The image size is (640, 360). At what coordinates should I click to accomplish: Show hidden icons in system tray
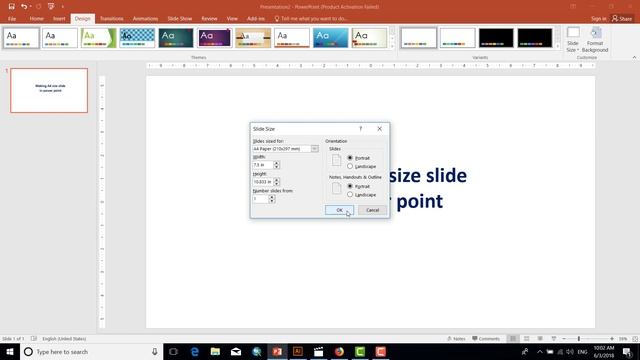click(540, 351)
